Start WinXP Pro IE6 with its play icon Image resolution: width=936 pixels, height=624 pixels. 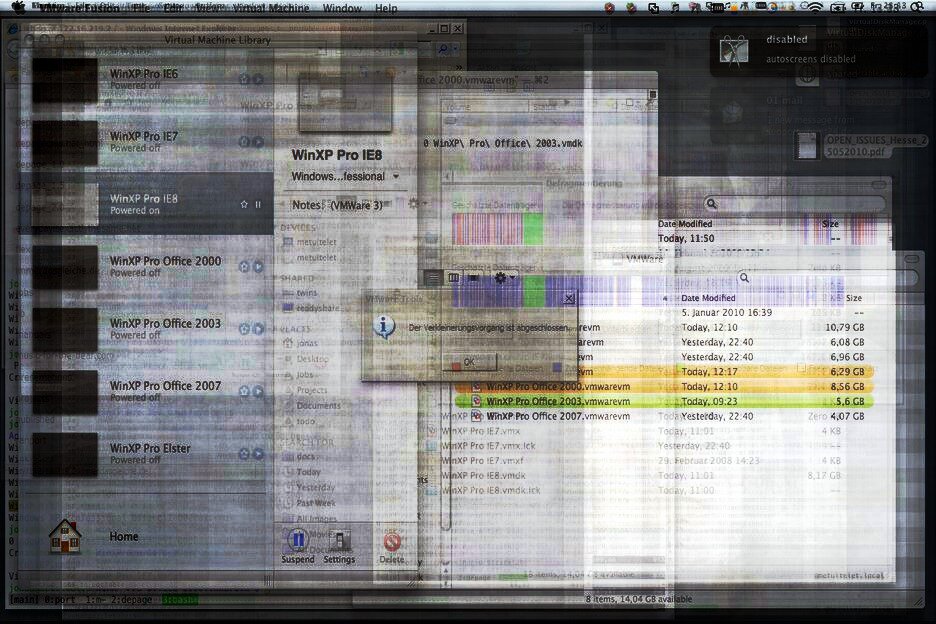(x=258, y=79)
